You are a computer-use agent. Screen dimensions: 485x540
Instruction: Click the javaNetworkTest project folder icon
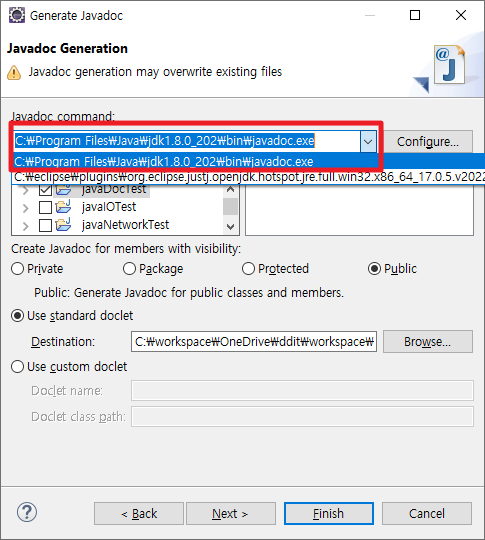pyautogui.click(x=63, y=225)
